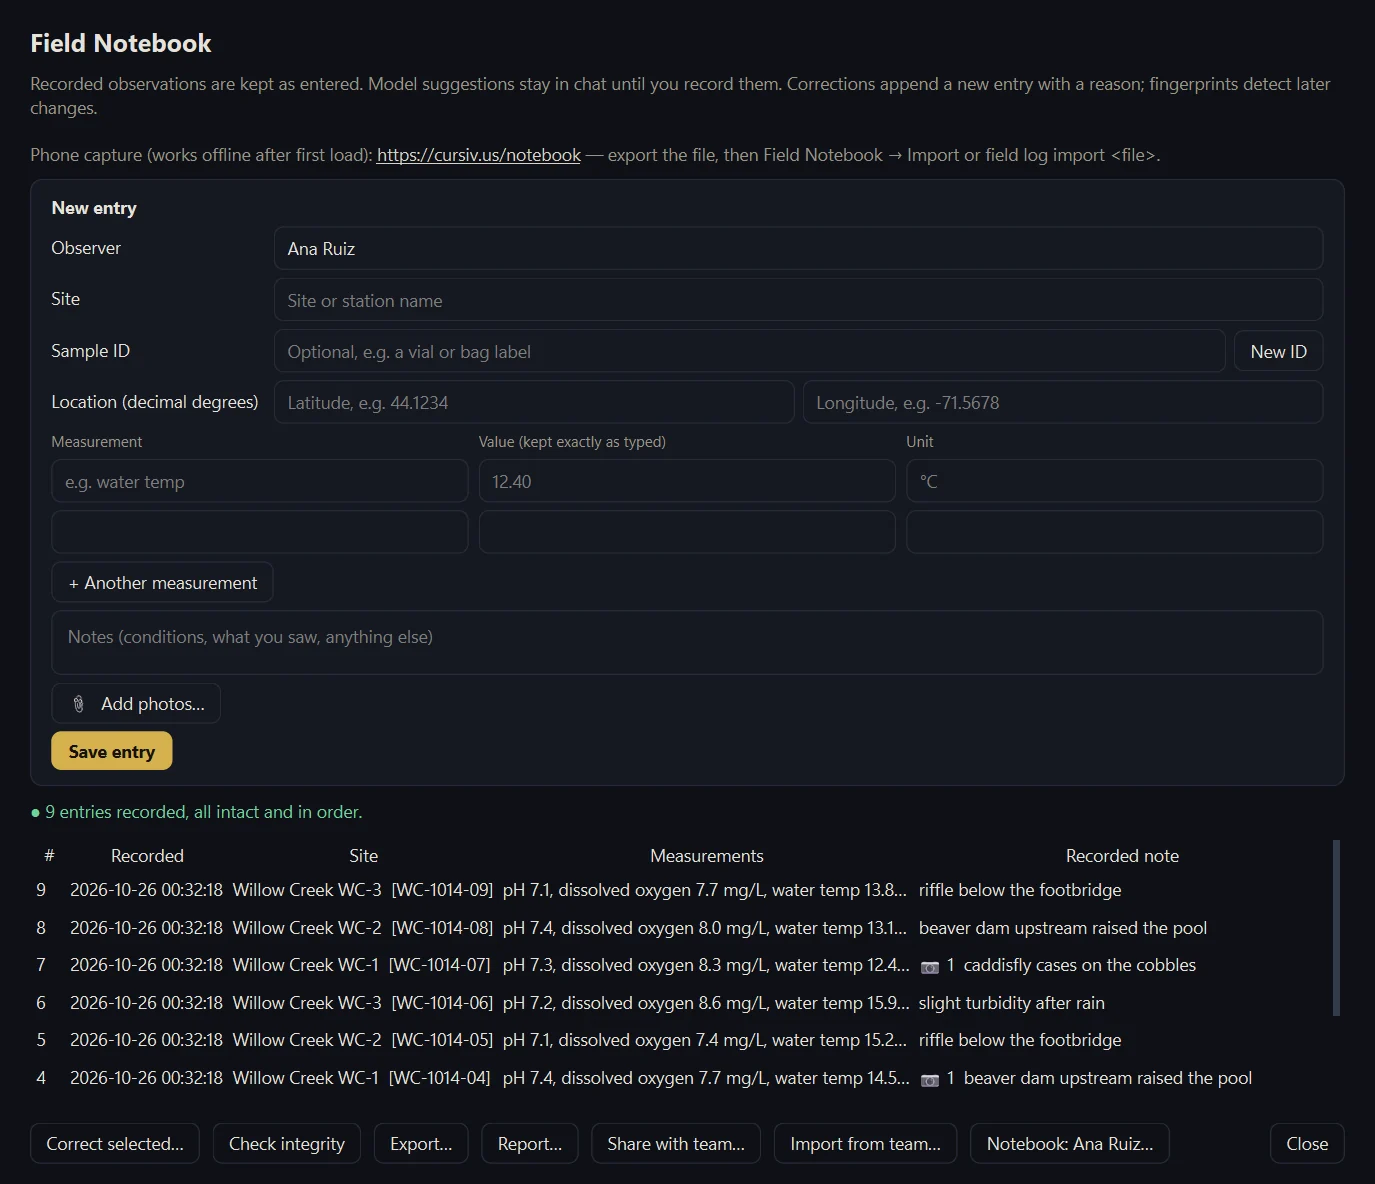This screenshot has width=1375, height=1184.
Task: Click Share with team button
Action: pos(676,1143)
